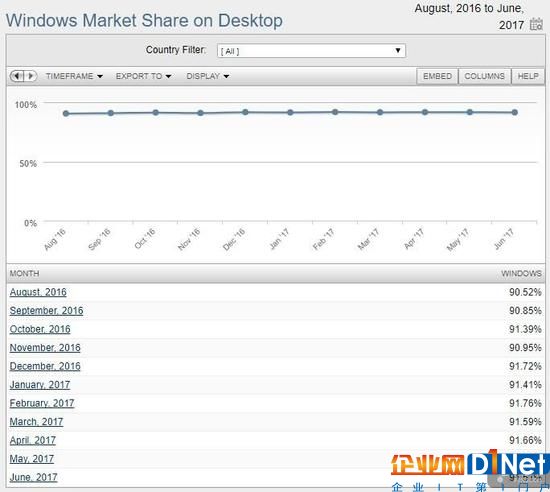The width and height of the screenshot is (550, 492).
Task: Follow the June, 2017 link
Action: (x=33, y=477)
